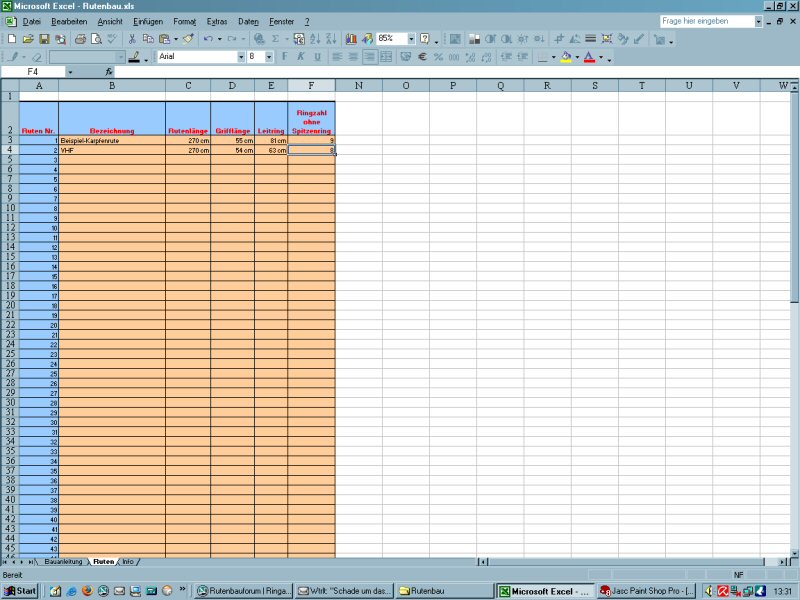Click the Cut scissors icon
The height and width of the screenshot is (600, 800).
point(132,39)
